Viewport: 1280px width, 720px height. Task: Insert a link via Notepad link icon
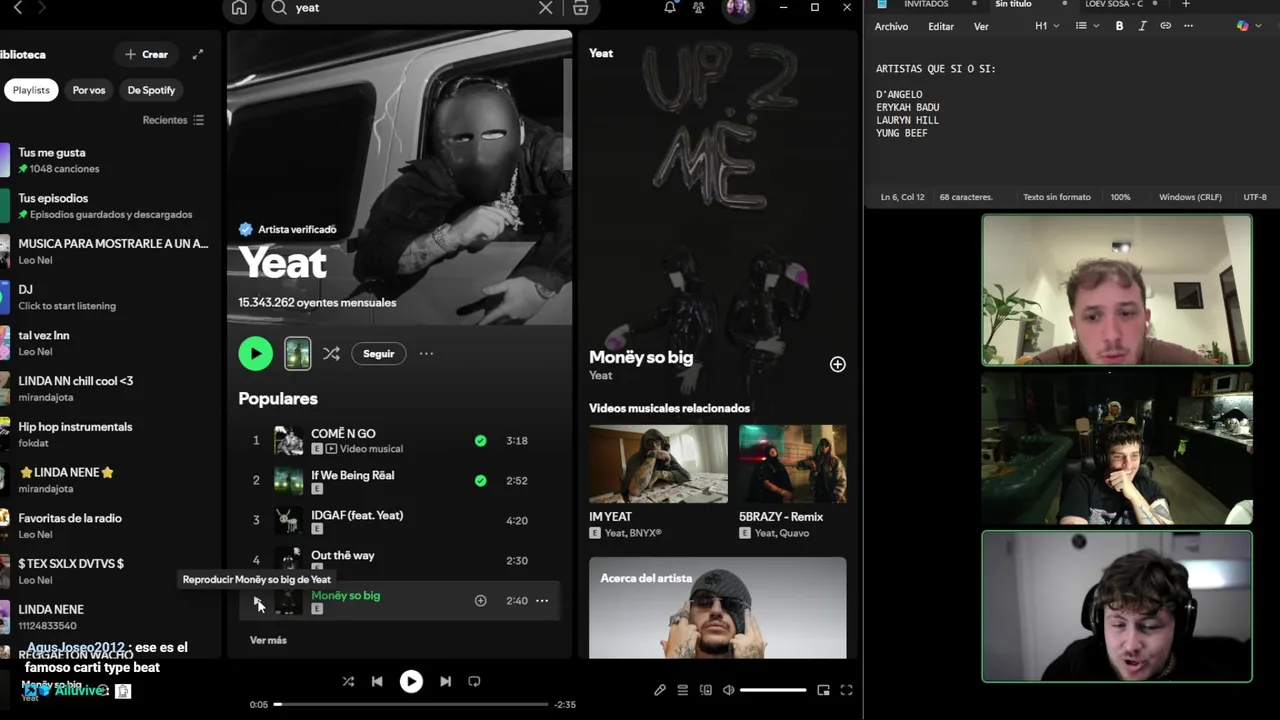[x=1165, y=26]
